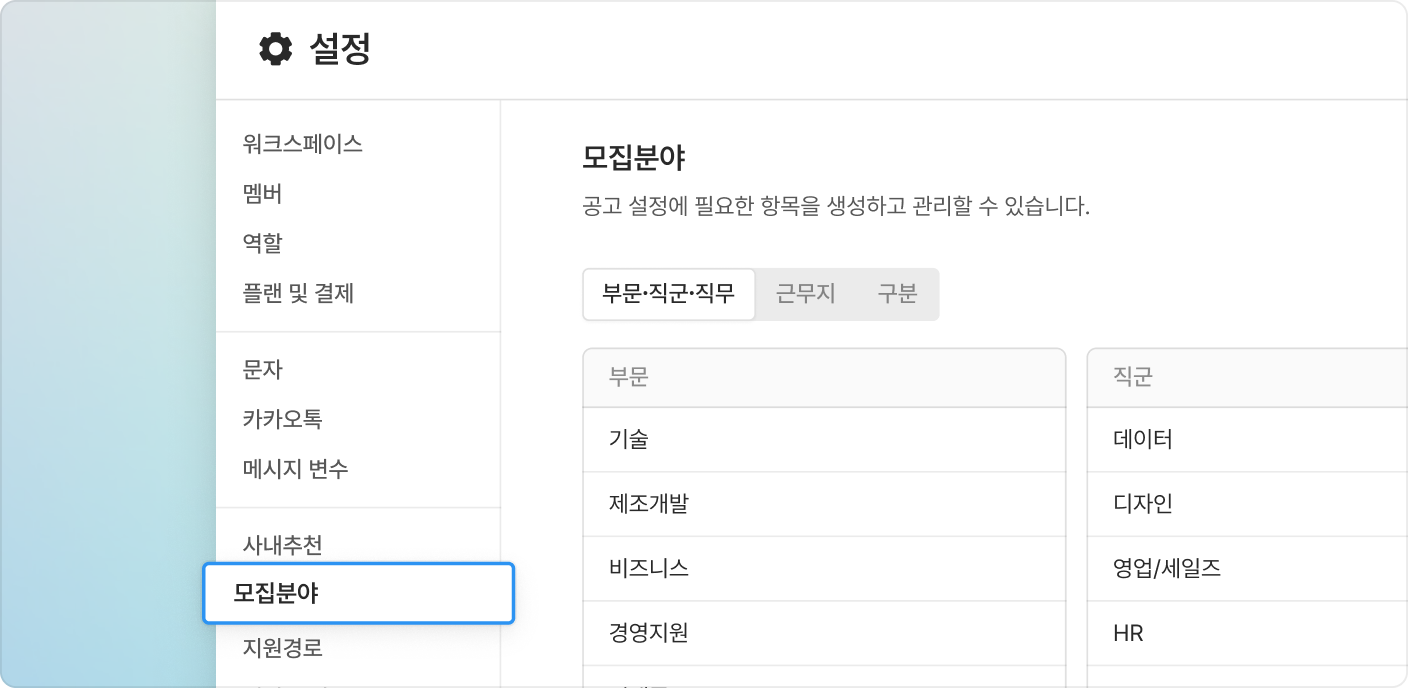Open 문자 settings in sidebar
Screen dimensions: 1408x688
click(x=262, y=369)
